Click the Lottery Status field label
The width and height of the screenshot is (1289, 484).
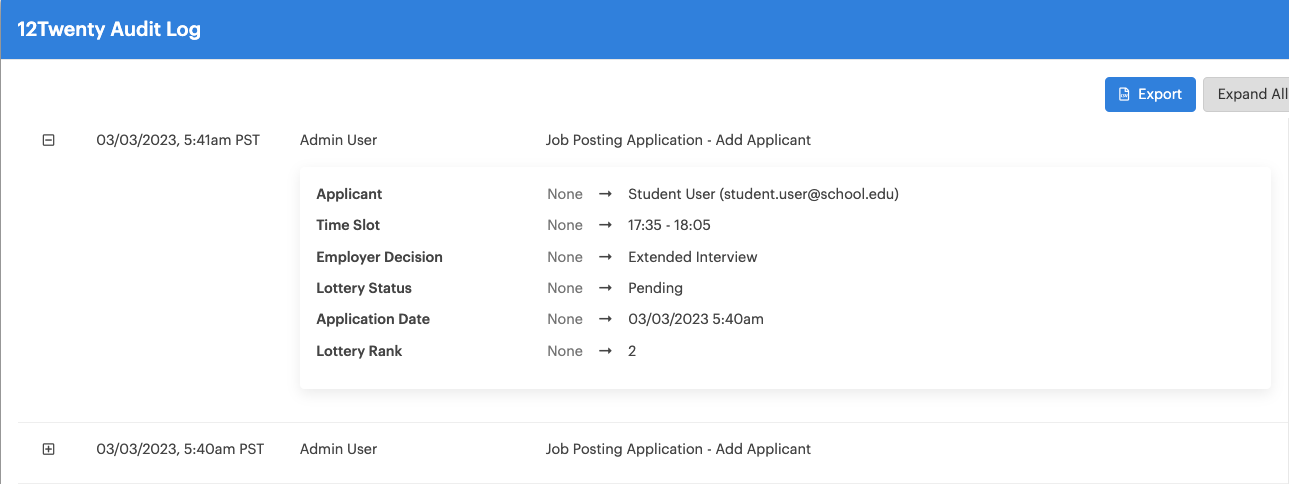(364, 288)
